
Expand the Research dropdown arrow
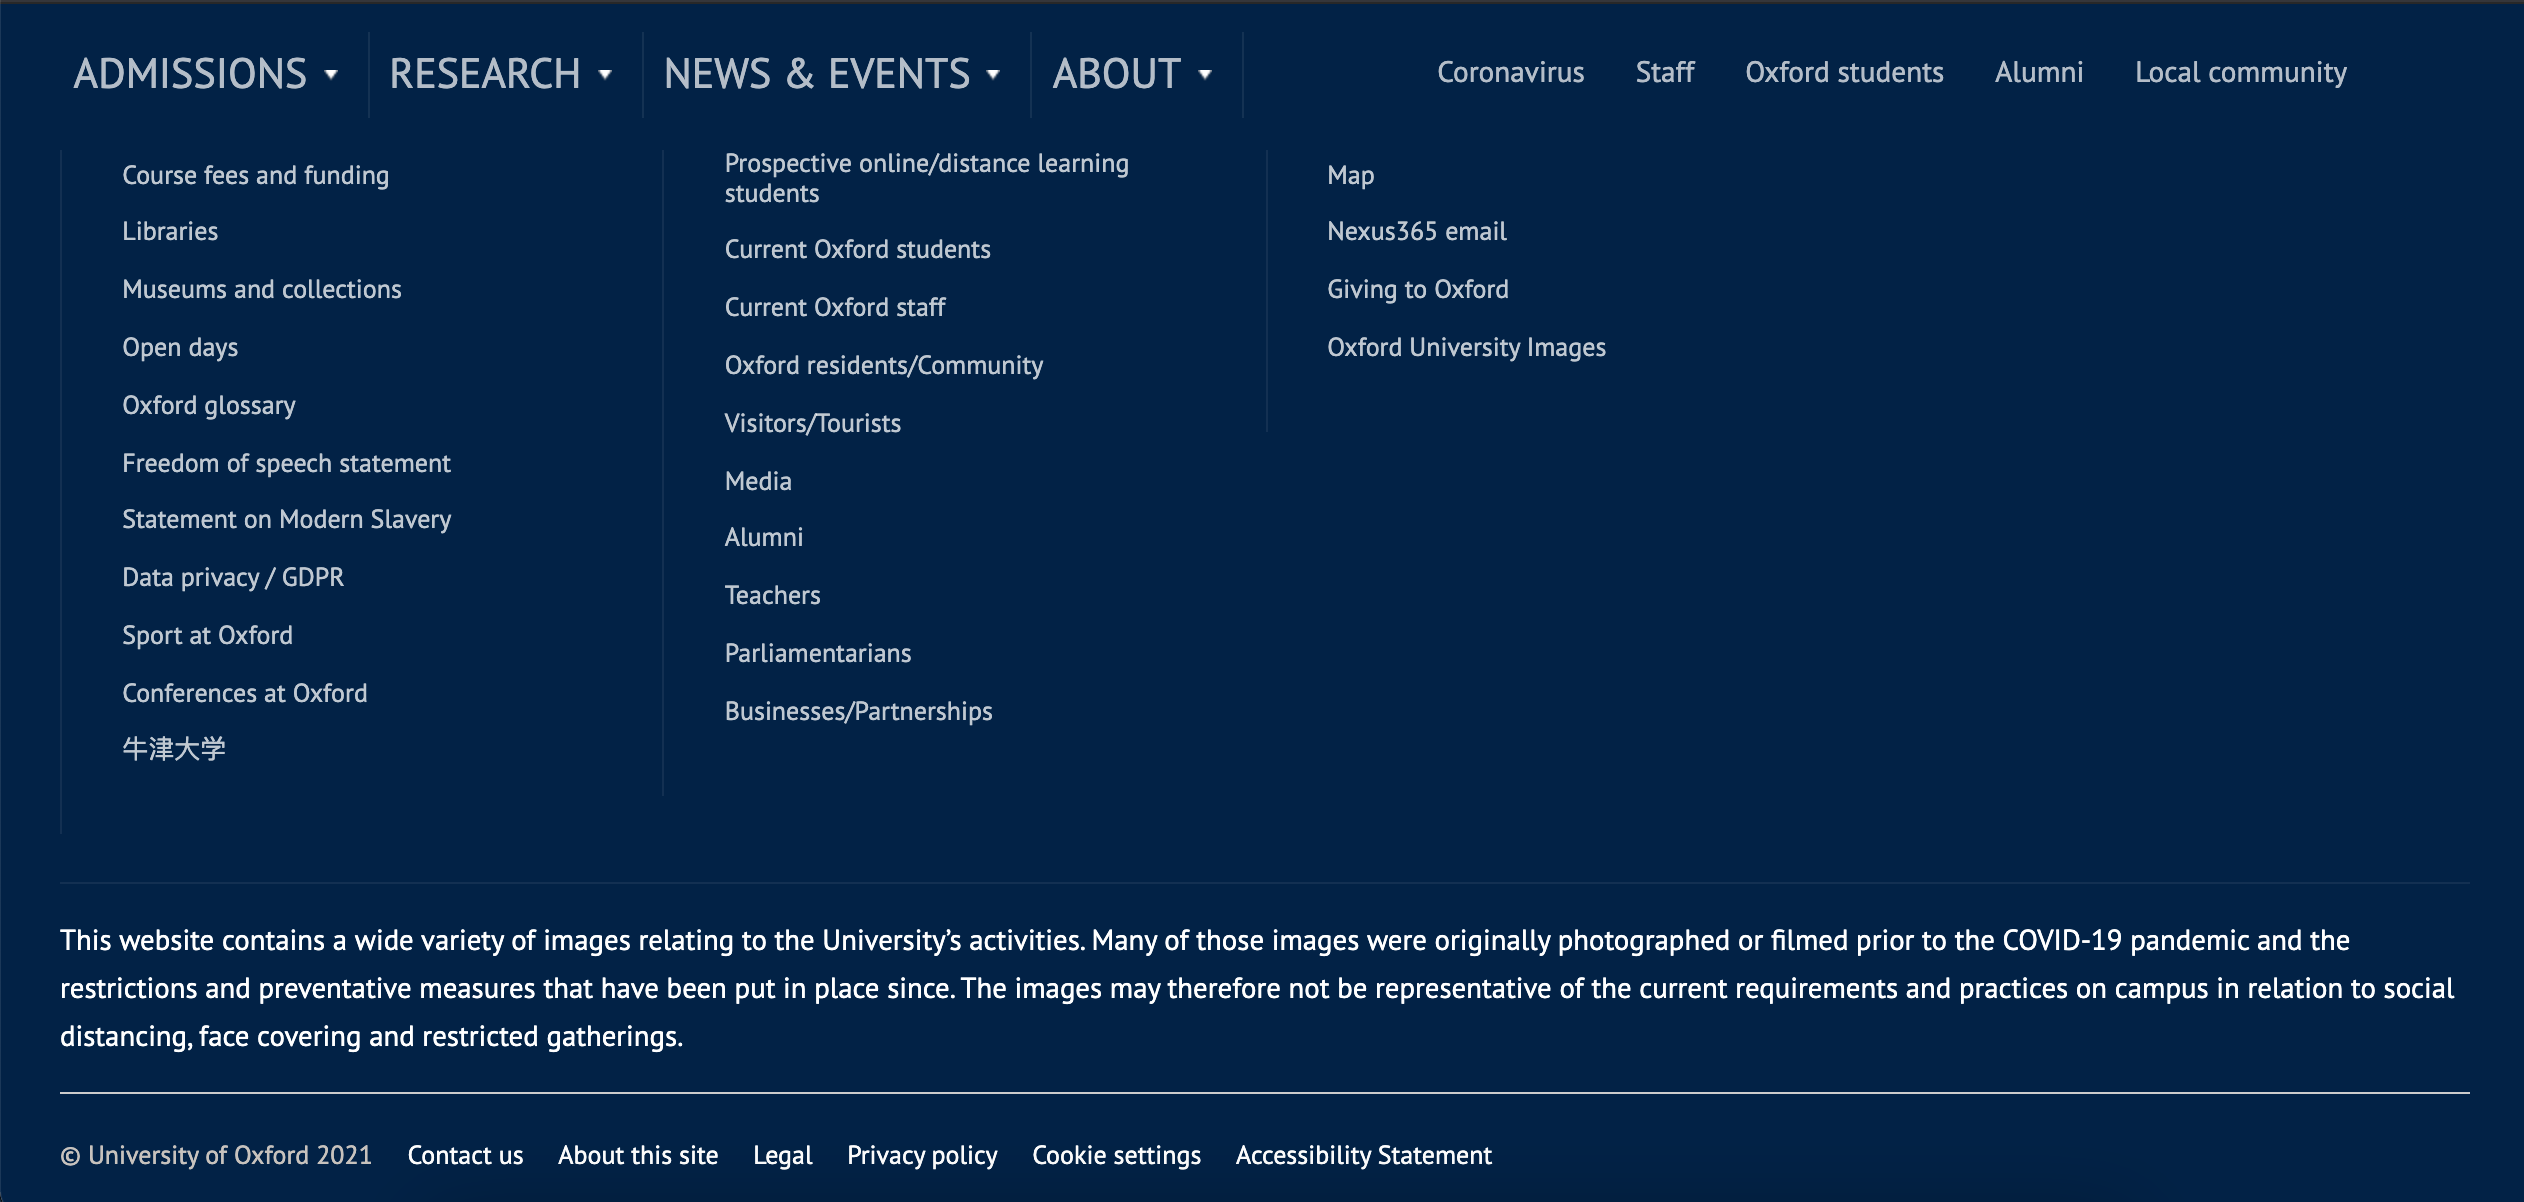[x=605, y=75]
